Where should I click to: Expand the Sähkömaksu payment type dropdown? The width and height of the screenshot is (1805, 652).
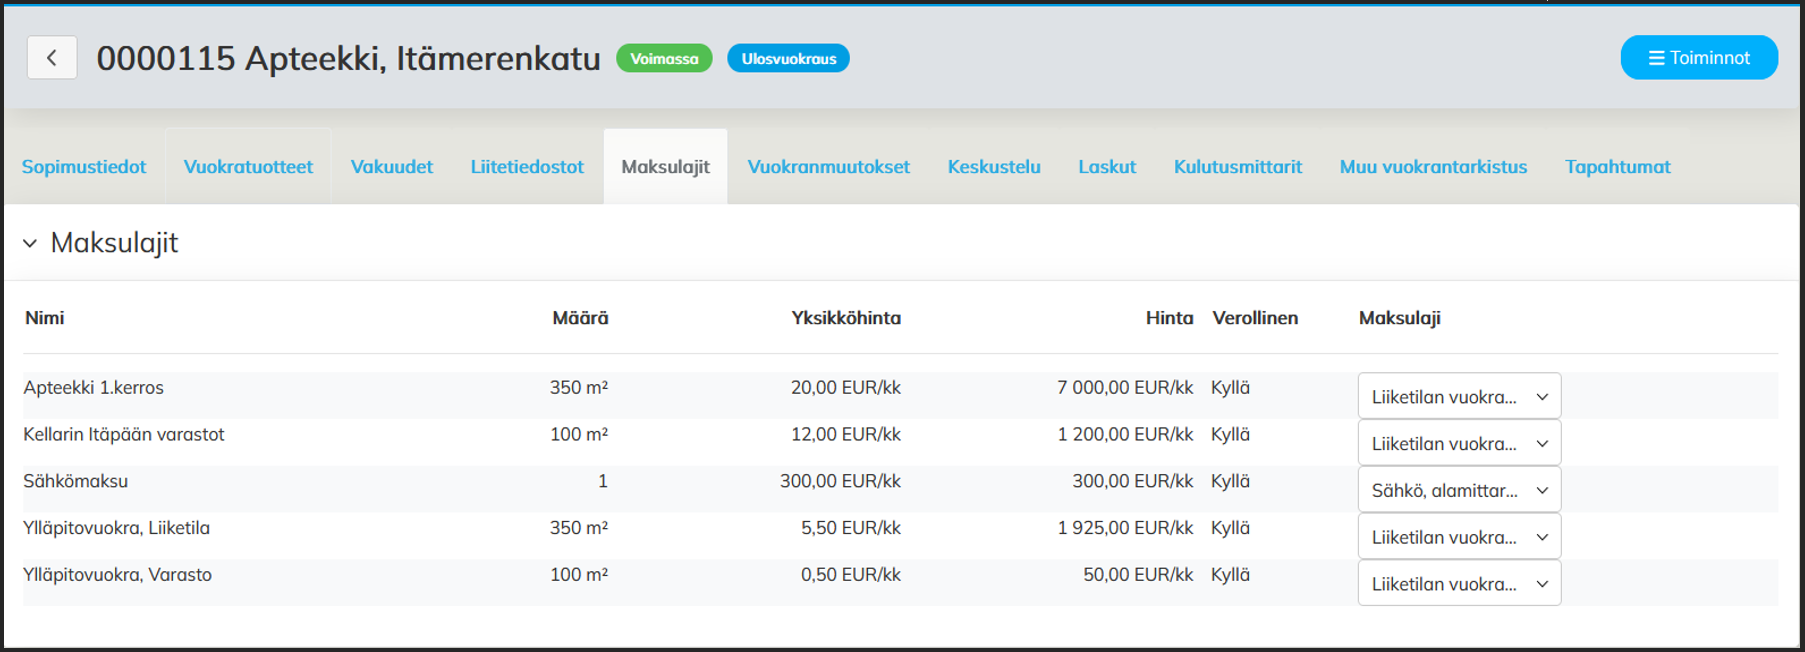(1458, 490)
